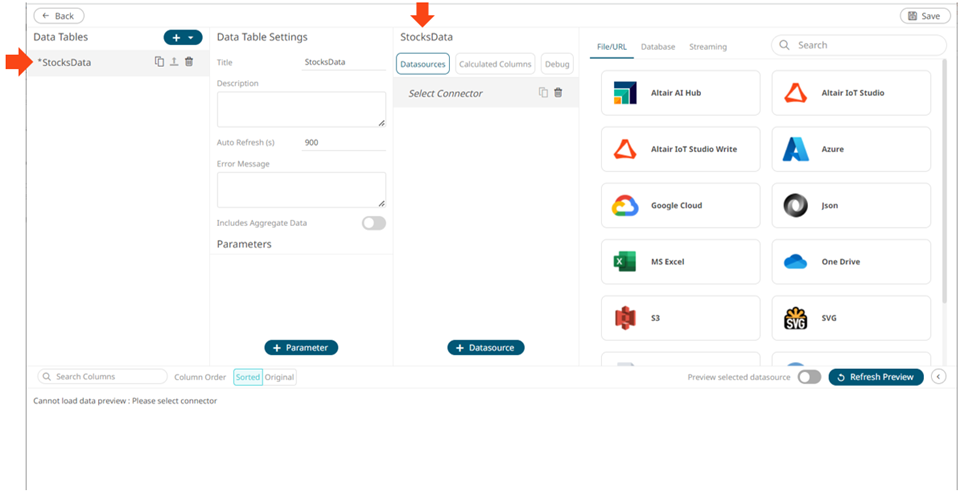Pick the Google Cloud connector
Image resolution: width=960 pixels, height=491 pixels.
680,206
